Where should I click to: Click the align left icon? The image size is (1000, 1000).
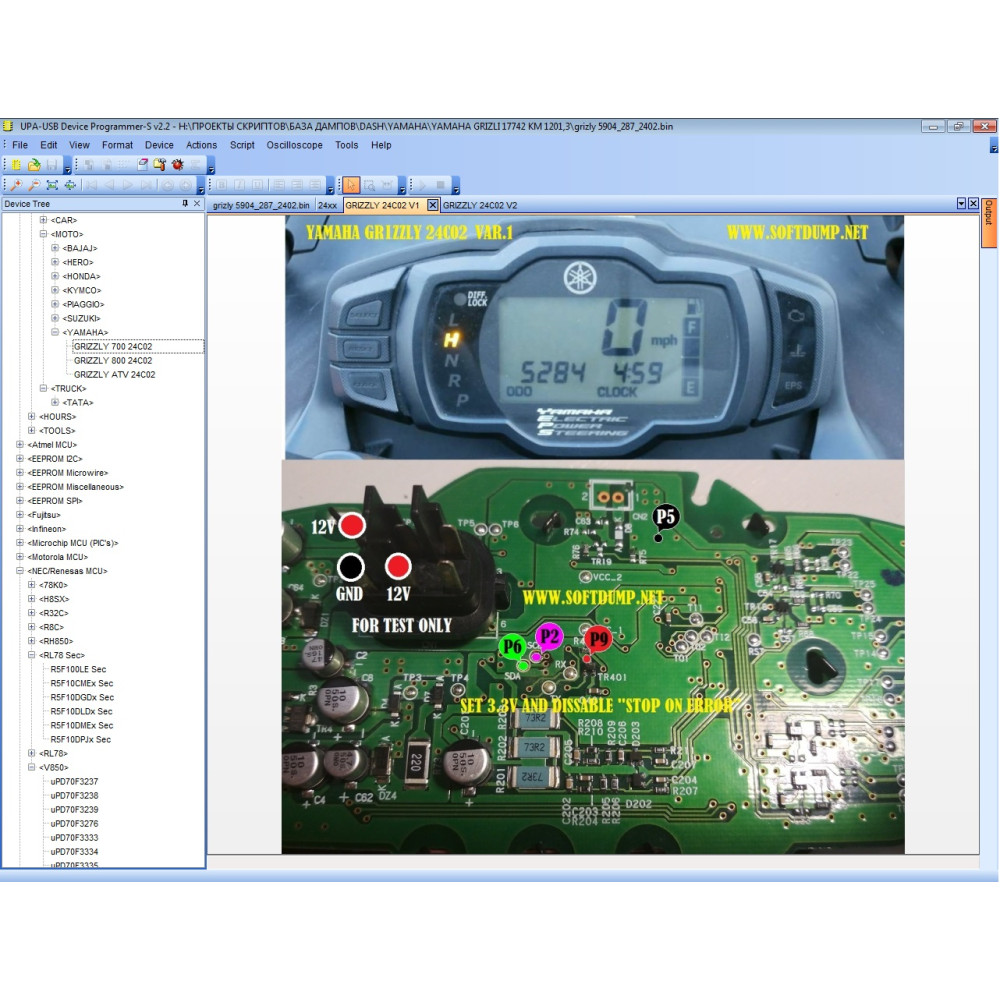click(279, 185)
